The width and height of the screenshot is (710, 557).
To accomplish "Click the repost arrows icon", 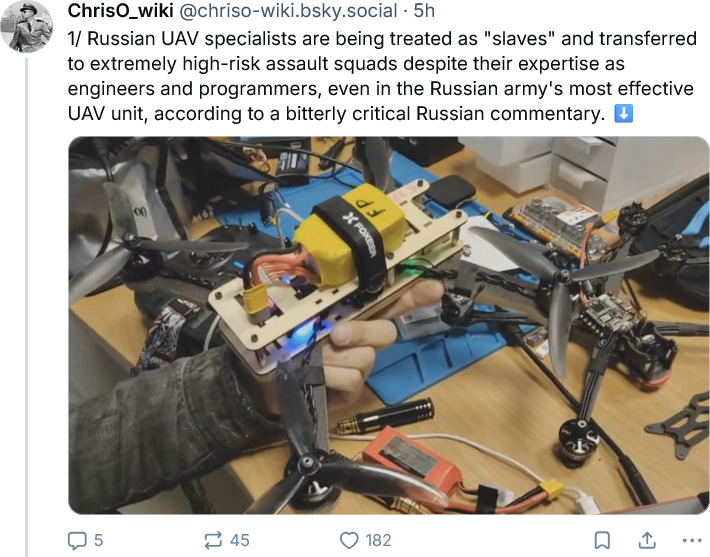I will (213, 540).
